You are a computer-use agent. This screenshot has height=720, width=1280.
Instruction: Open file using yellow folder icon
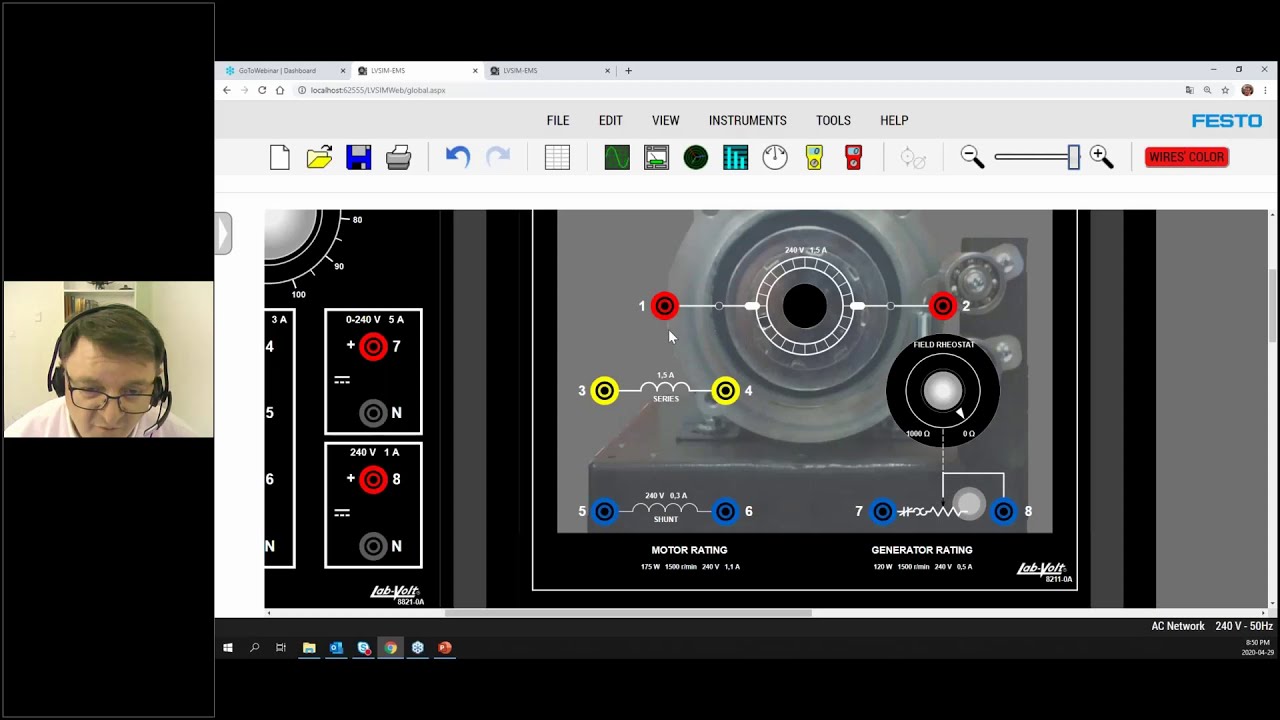click(x=319, y=157)
